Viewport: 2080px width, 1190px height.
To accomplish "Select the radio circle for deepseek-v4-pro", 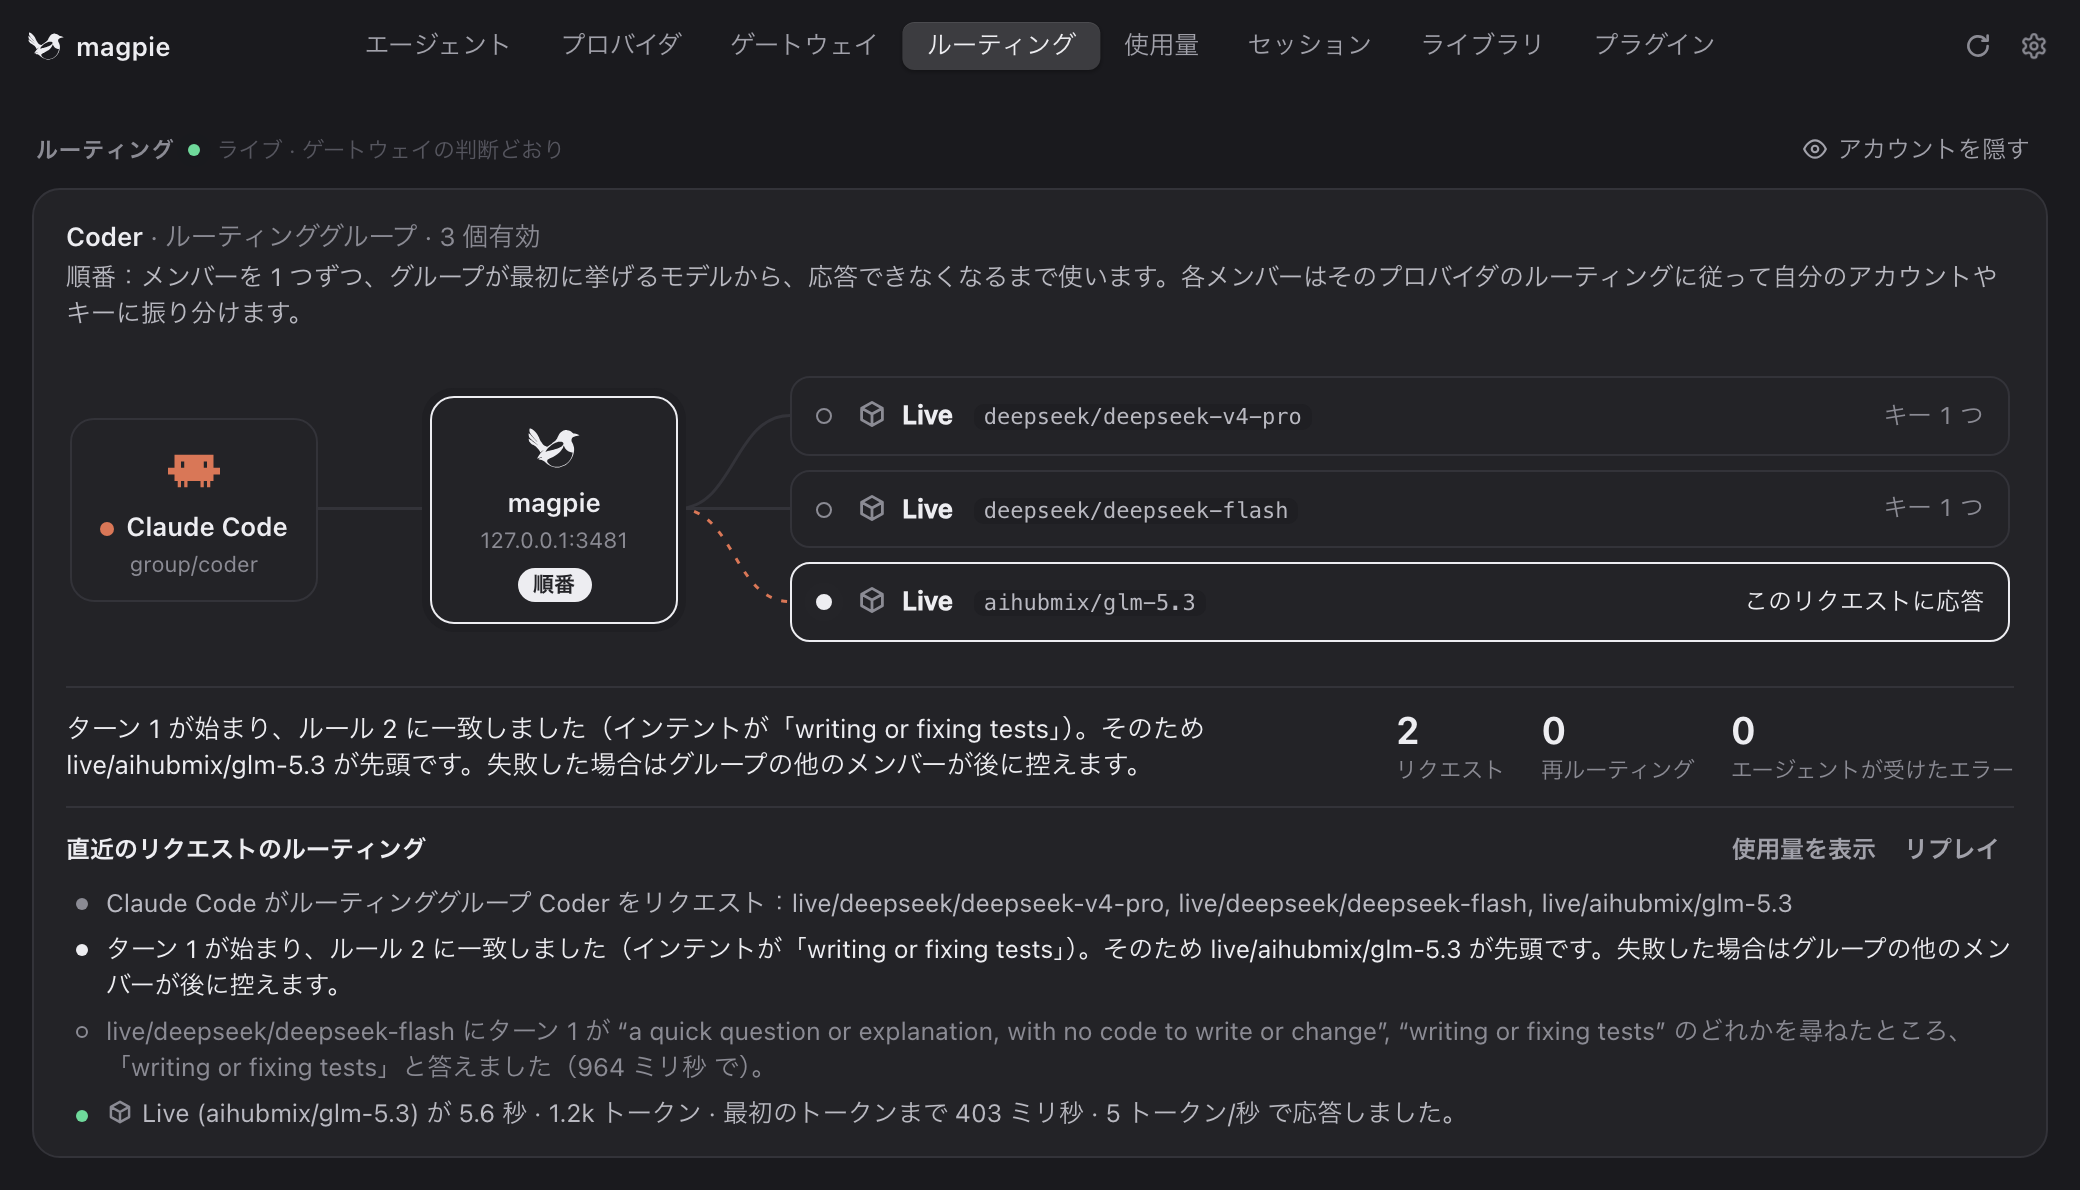I will click(x=824, y=416).
